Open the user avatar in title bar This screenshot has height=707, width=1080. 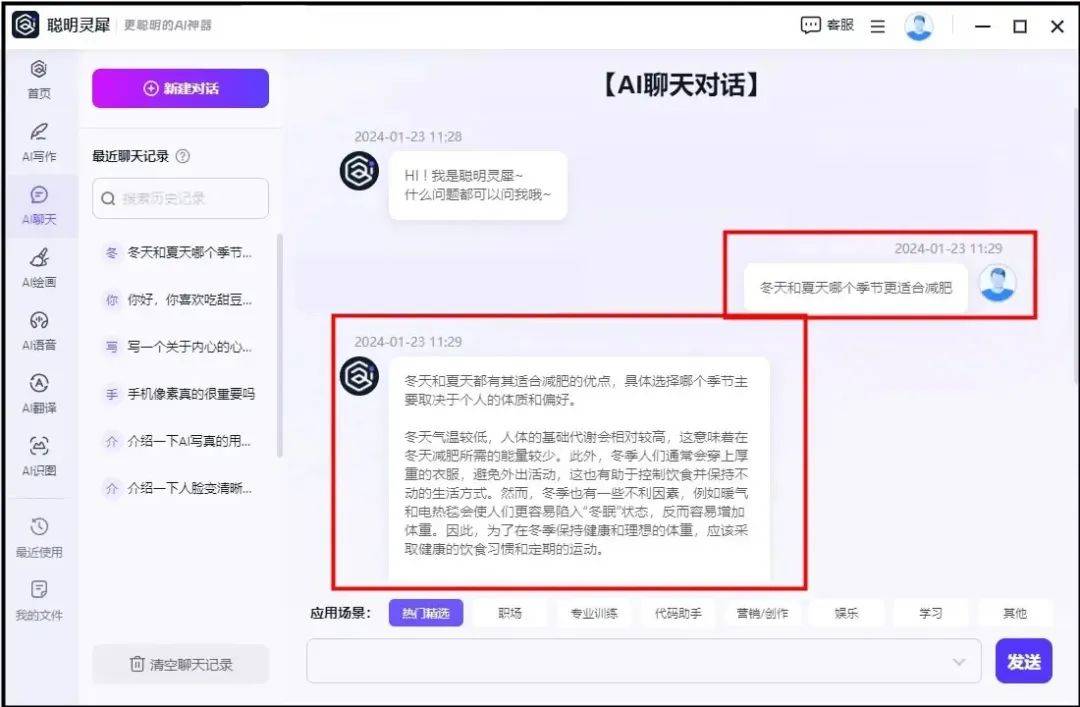tap(918, 26)
